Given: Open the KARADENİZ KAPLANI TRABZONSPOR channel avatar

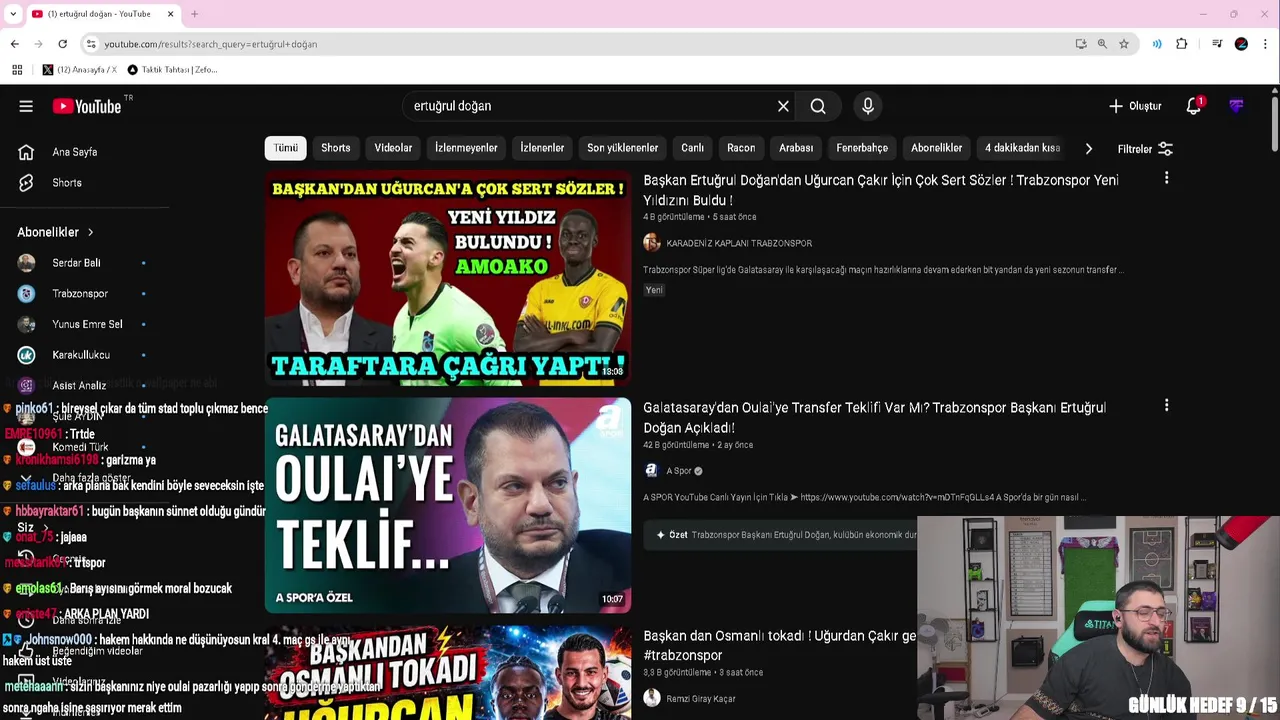Looking at the screenshot, I should [x=652, y=243].
